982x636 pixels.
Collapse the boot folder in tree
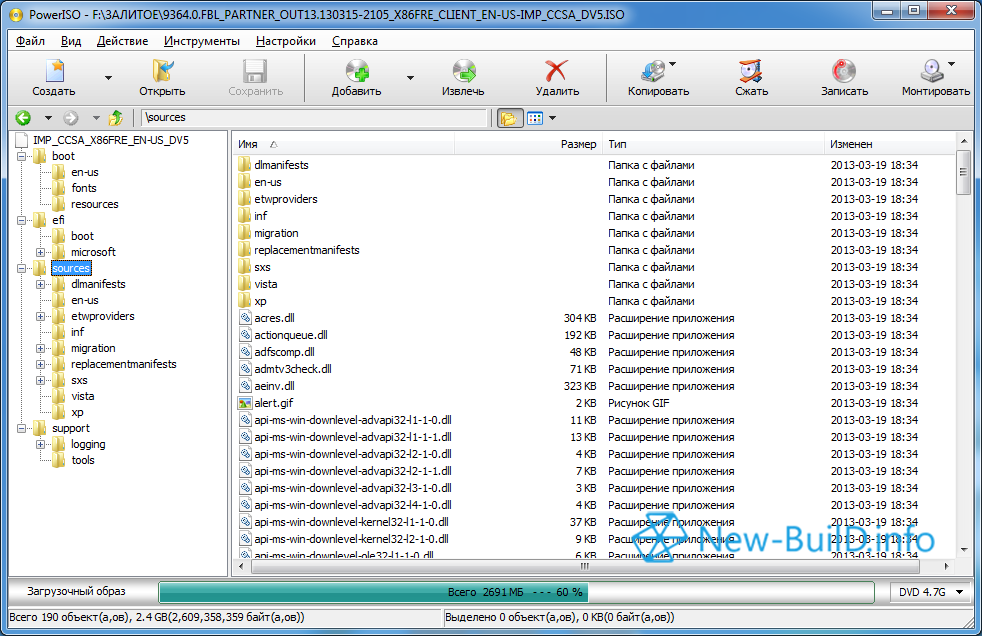click(21, 156)
